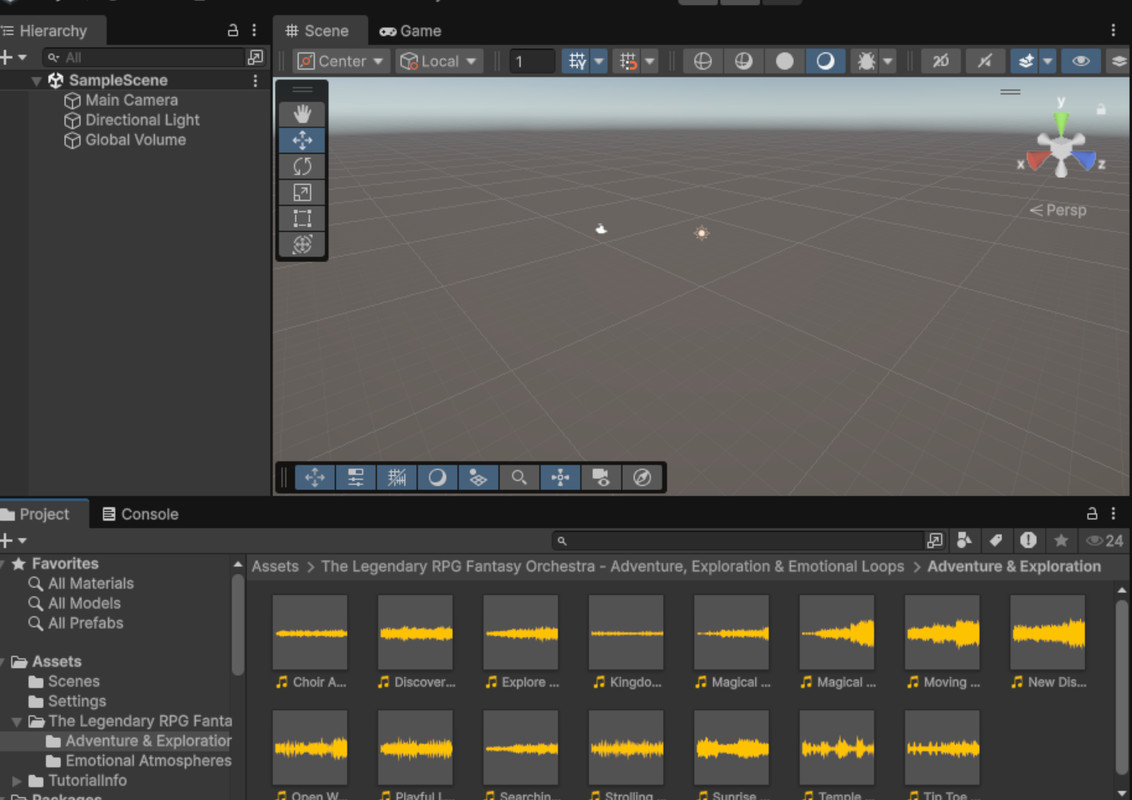Screen dimensions: 1132x800
Task: Select Main Camera in Hierarchy
Action: [x=131, y=100]
